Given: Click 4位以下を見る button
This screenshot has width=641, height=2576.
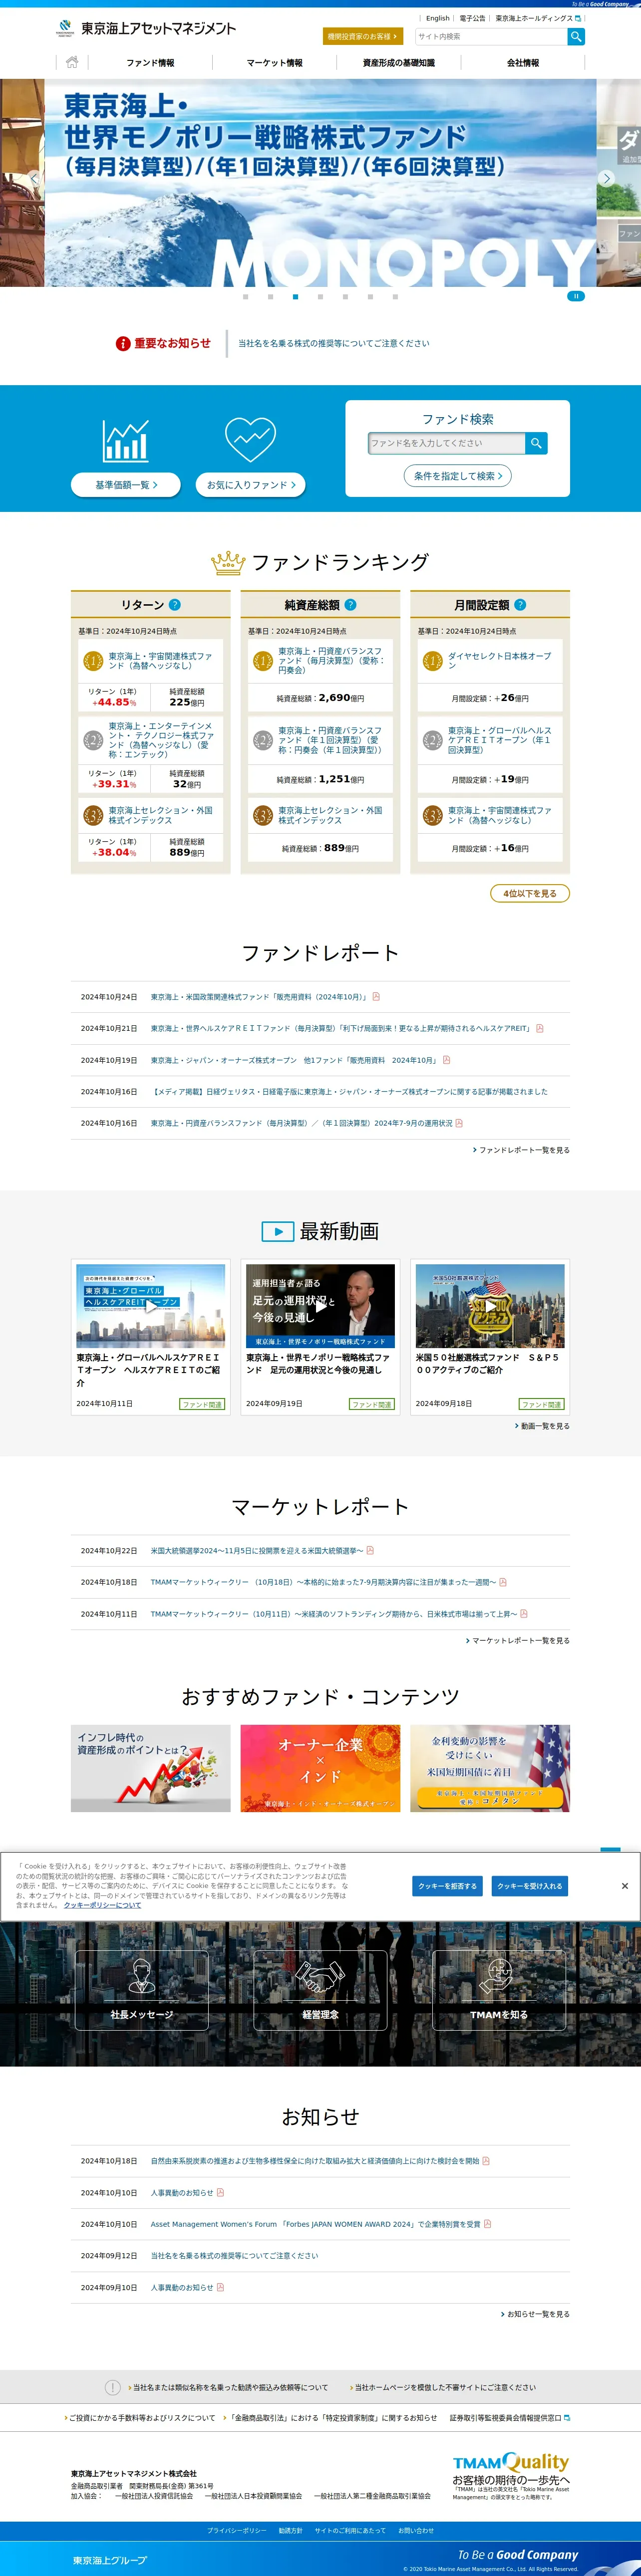Looking at the screenshot, I should 530,893.
